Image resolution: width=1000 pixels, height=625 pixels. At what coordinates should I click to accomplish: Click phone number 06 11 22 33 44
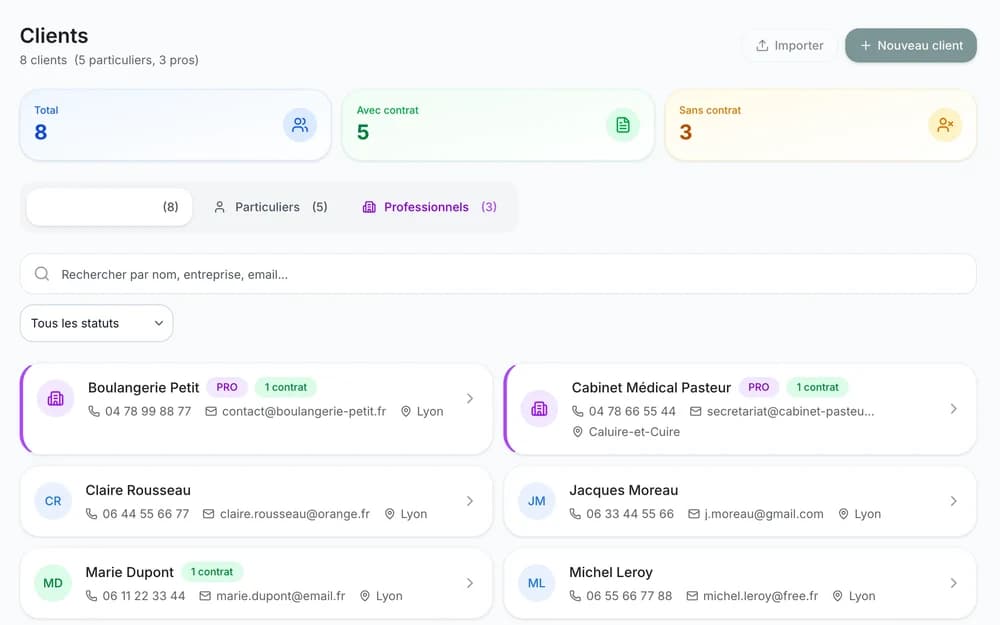[144, 596]
